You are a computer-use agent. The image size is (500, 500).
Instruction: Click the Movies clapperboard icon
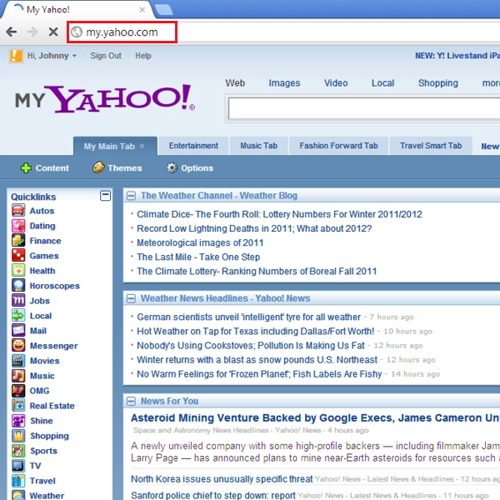pos(18,361)
